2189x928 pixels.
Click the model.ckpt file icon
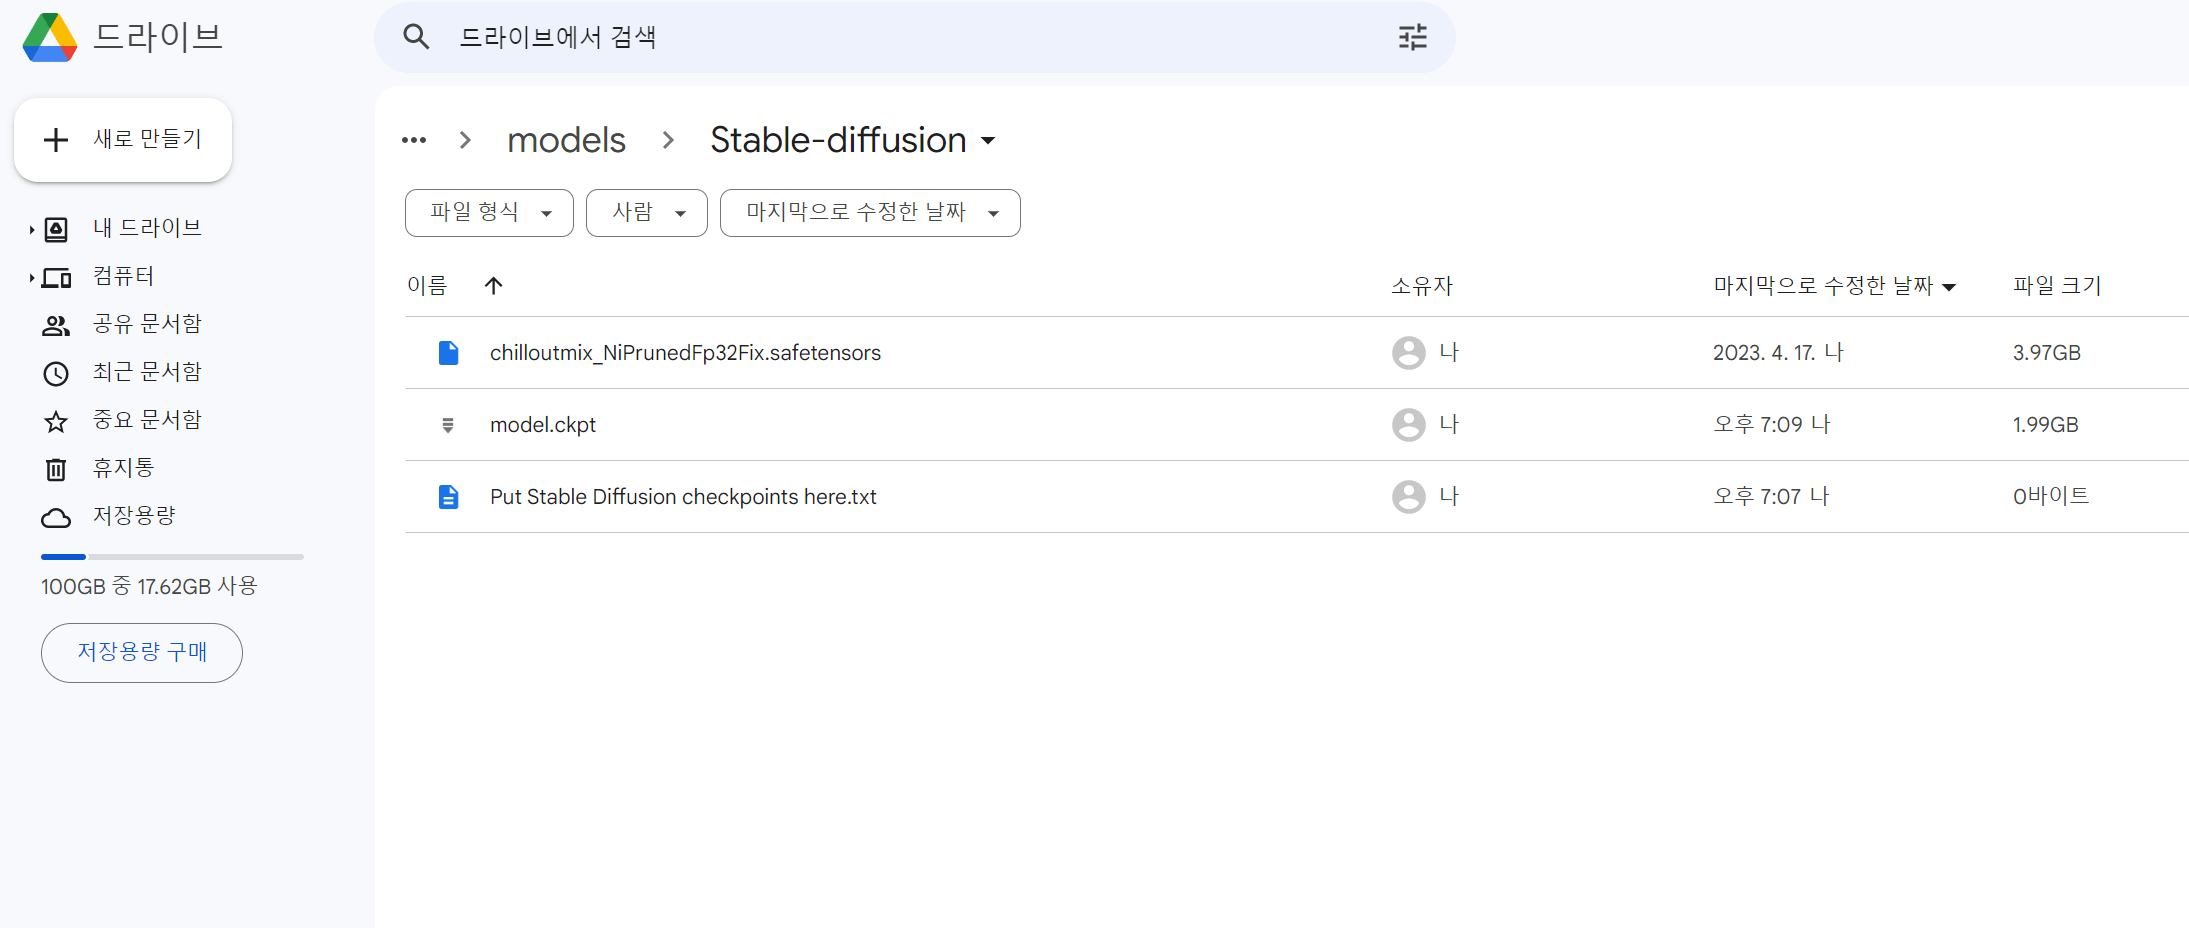(x=448, y=425)
